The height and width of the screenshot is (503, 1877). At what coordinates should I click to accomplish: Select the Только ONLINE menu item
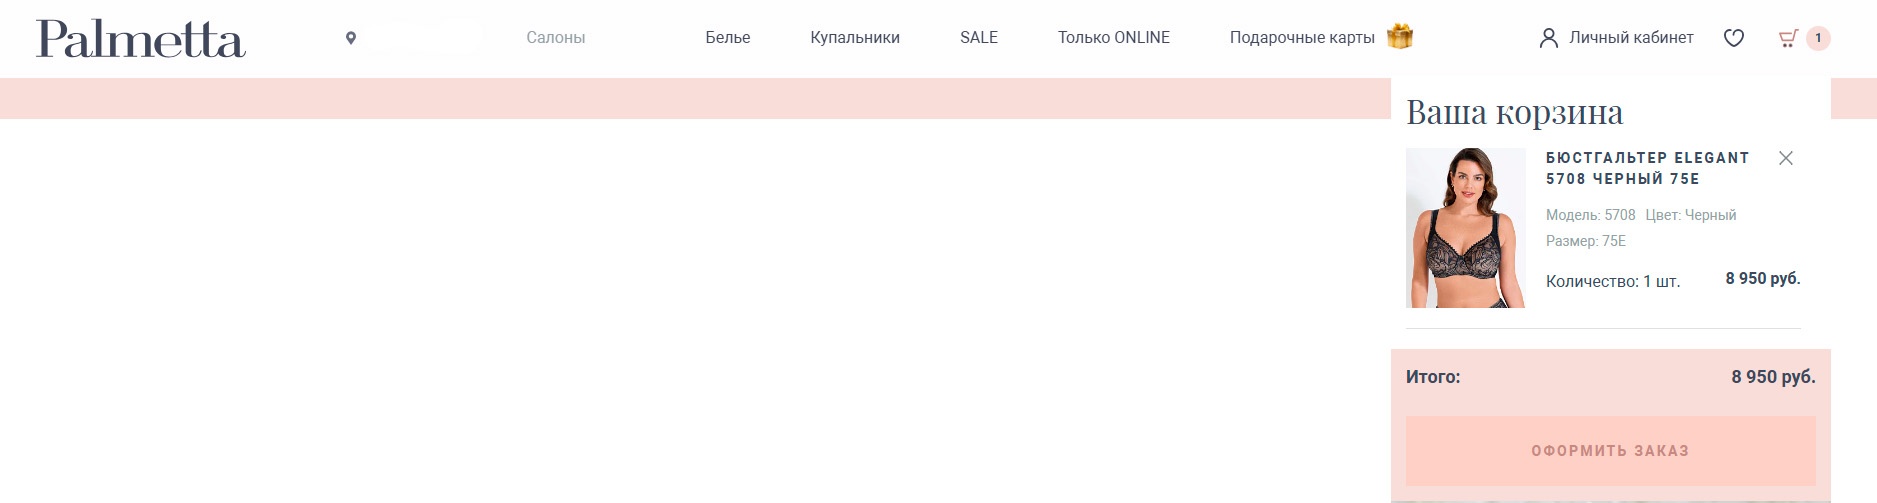(x=1114, y=38)
